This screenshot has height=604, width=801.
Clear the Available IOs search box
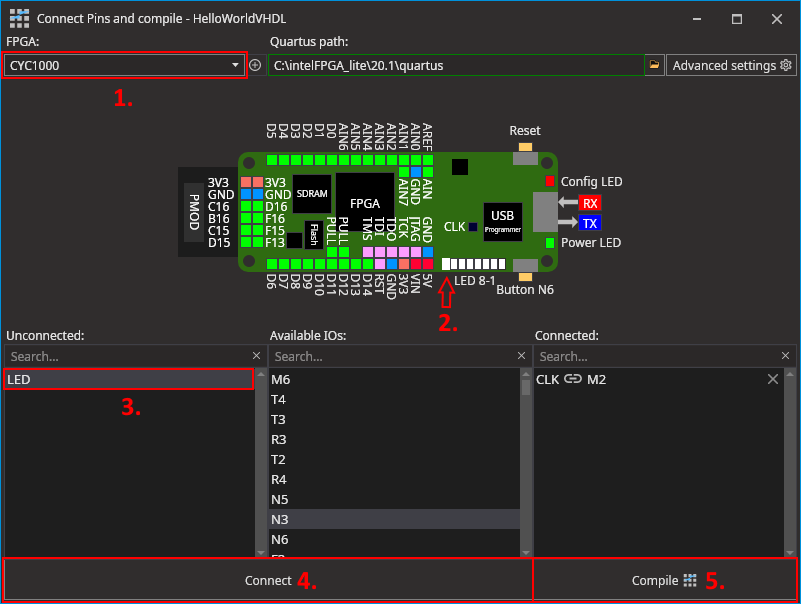coord(521,356)
